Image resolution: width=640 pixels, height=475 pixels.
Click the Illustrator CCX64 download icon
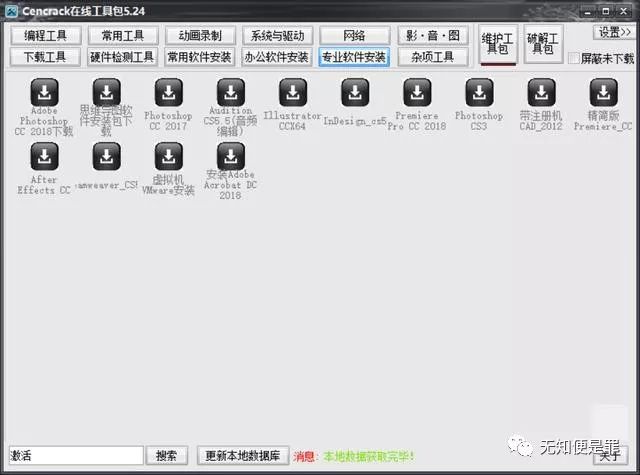point(293,92)
